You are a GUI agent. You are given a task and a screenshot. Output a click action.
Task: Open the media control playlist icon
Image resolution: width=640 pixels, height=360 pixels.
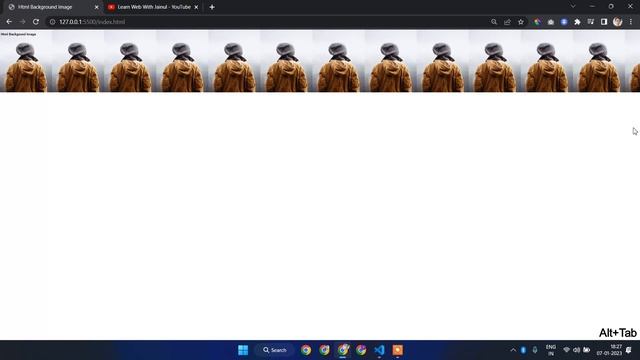591,22
